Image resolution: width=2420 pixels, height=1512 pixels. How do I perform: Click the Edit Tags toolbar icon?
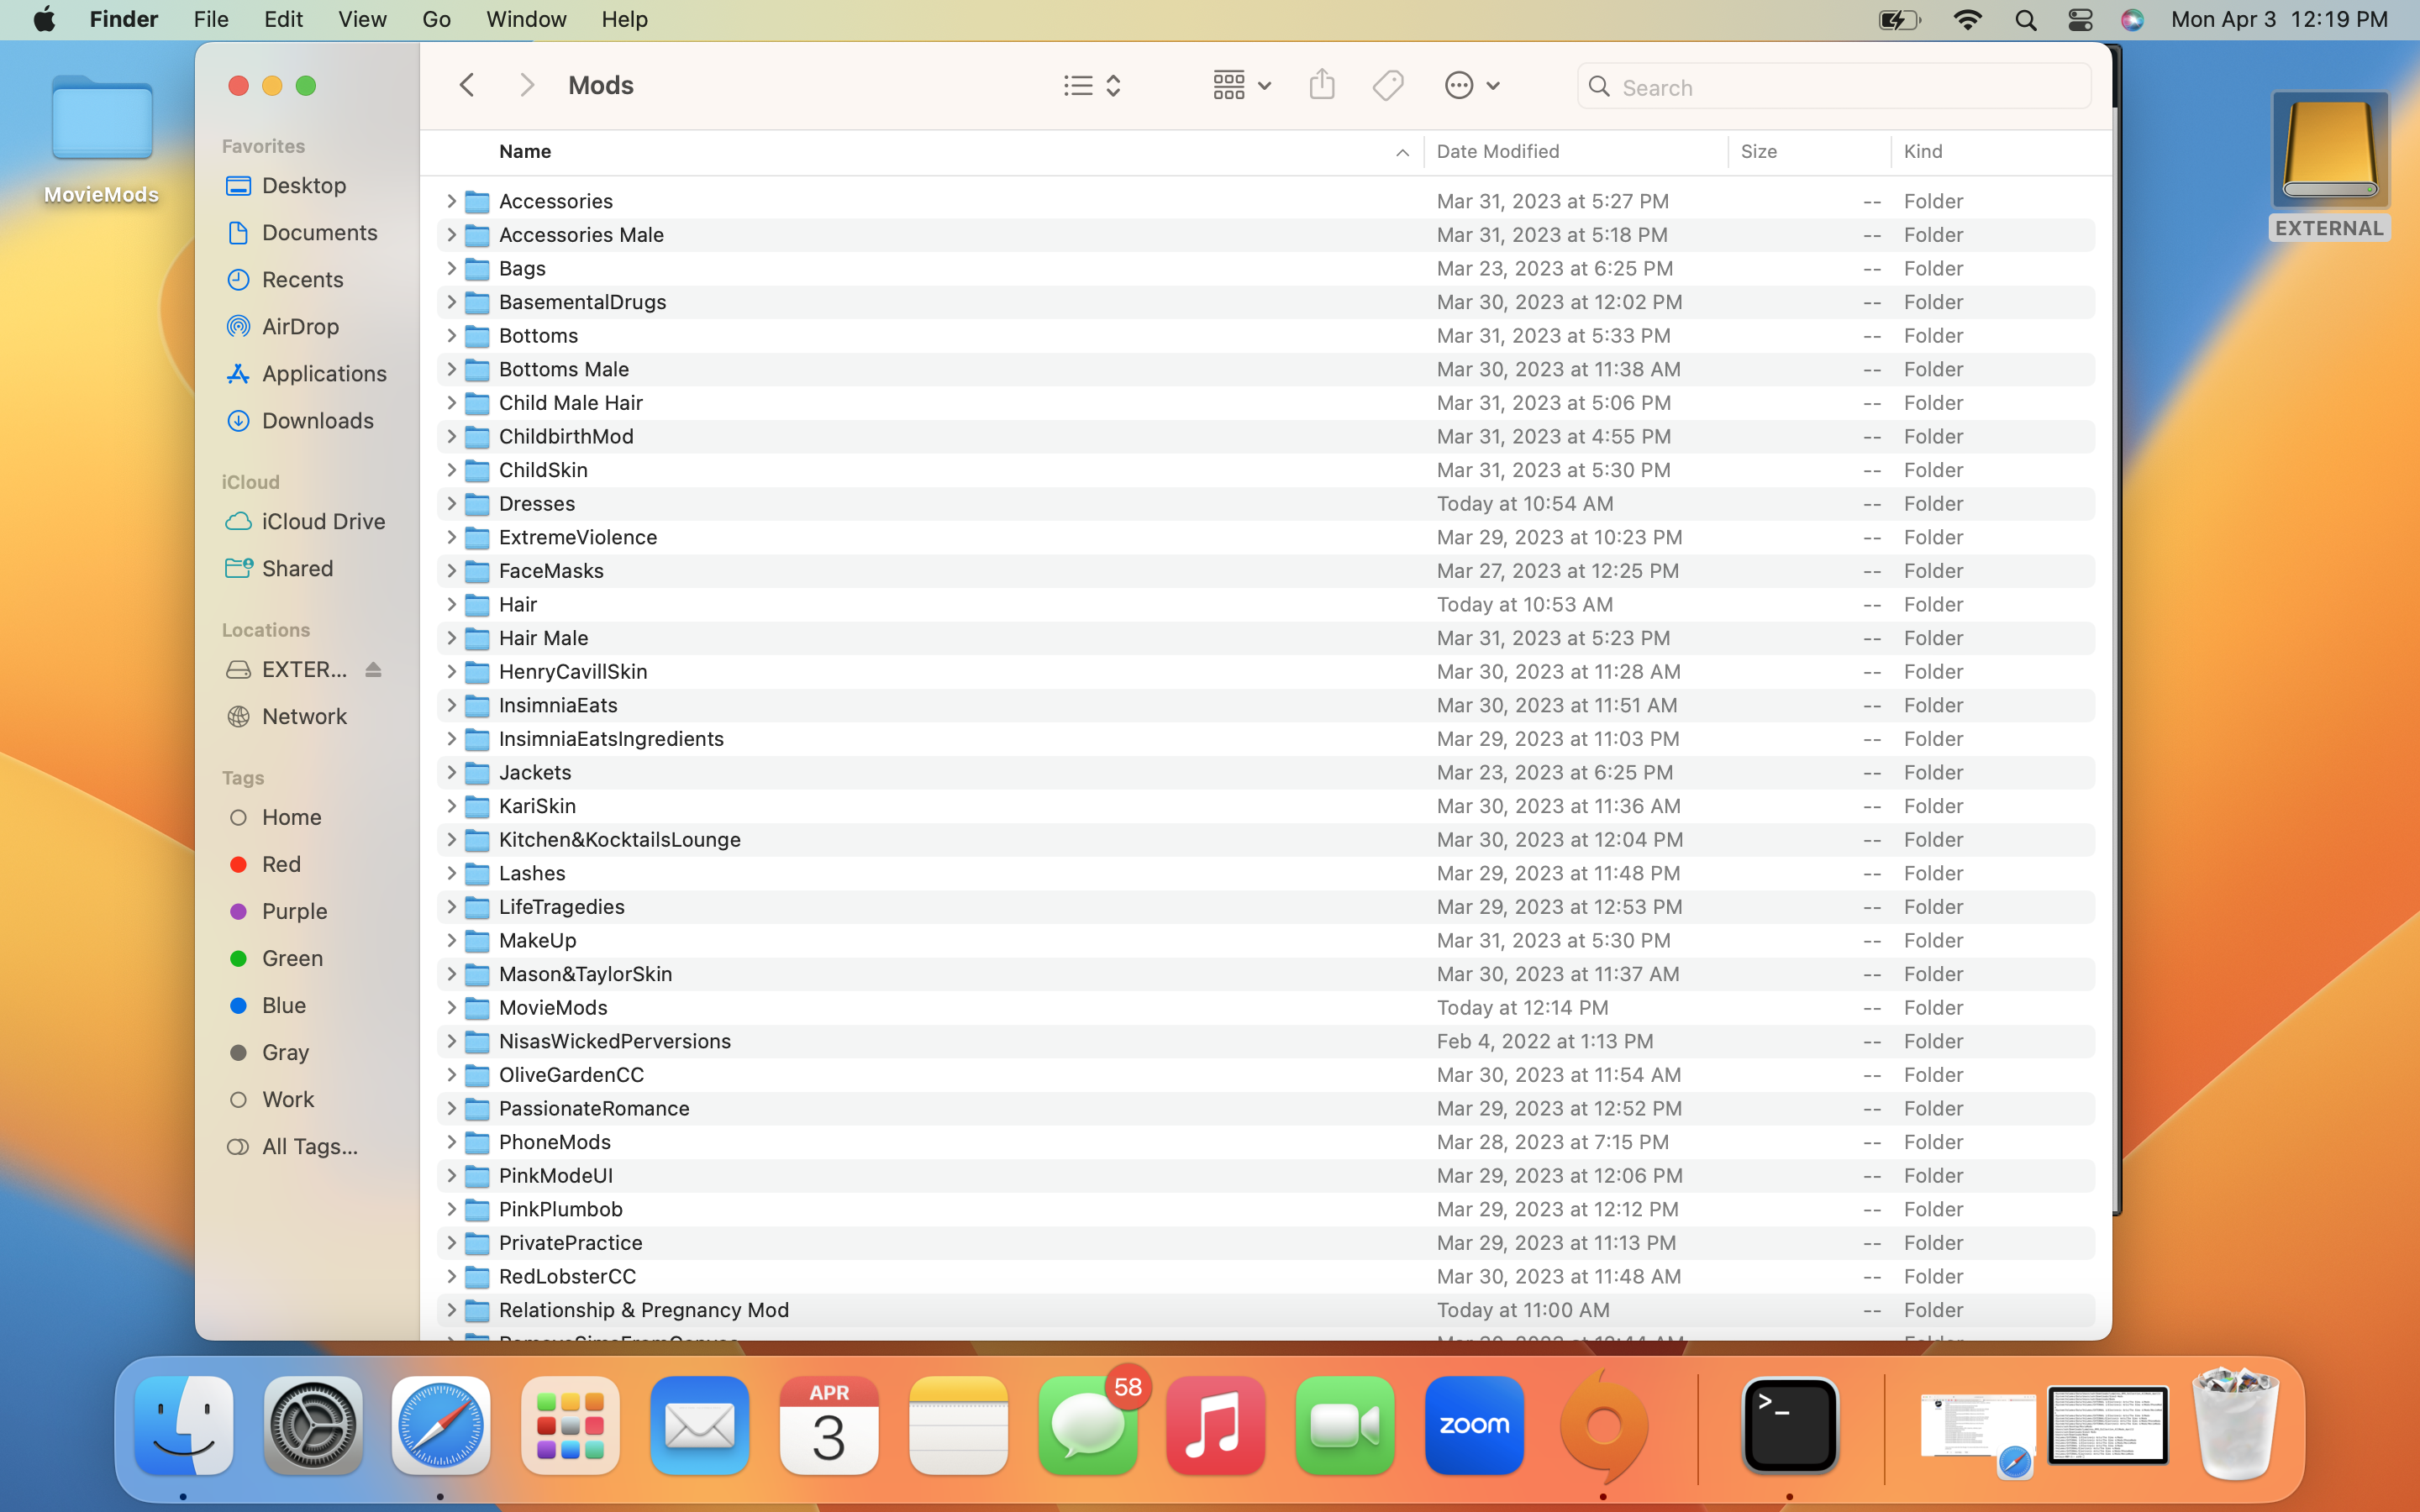1388,85
